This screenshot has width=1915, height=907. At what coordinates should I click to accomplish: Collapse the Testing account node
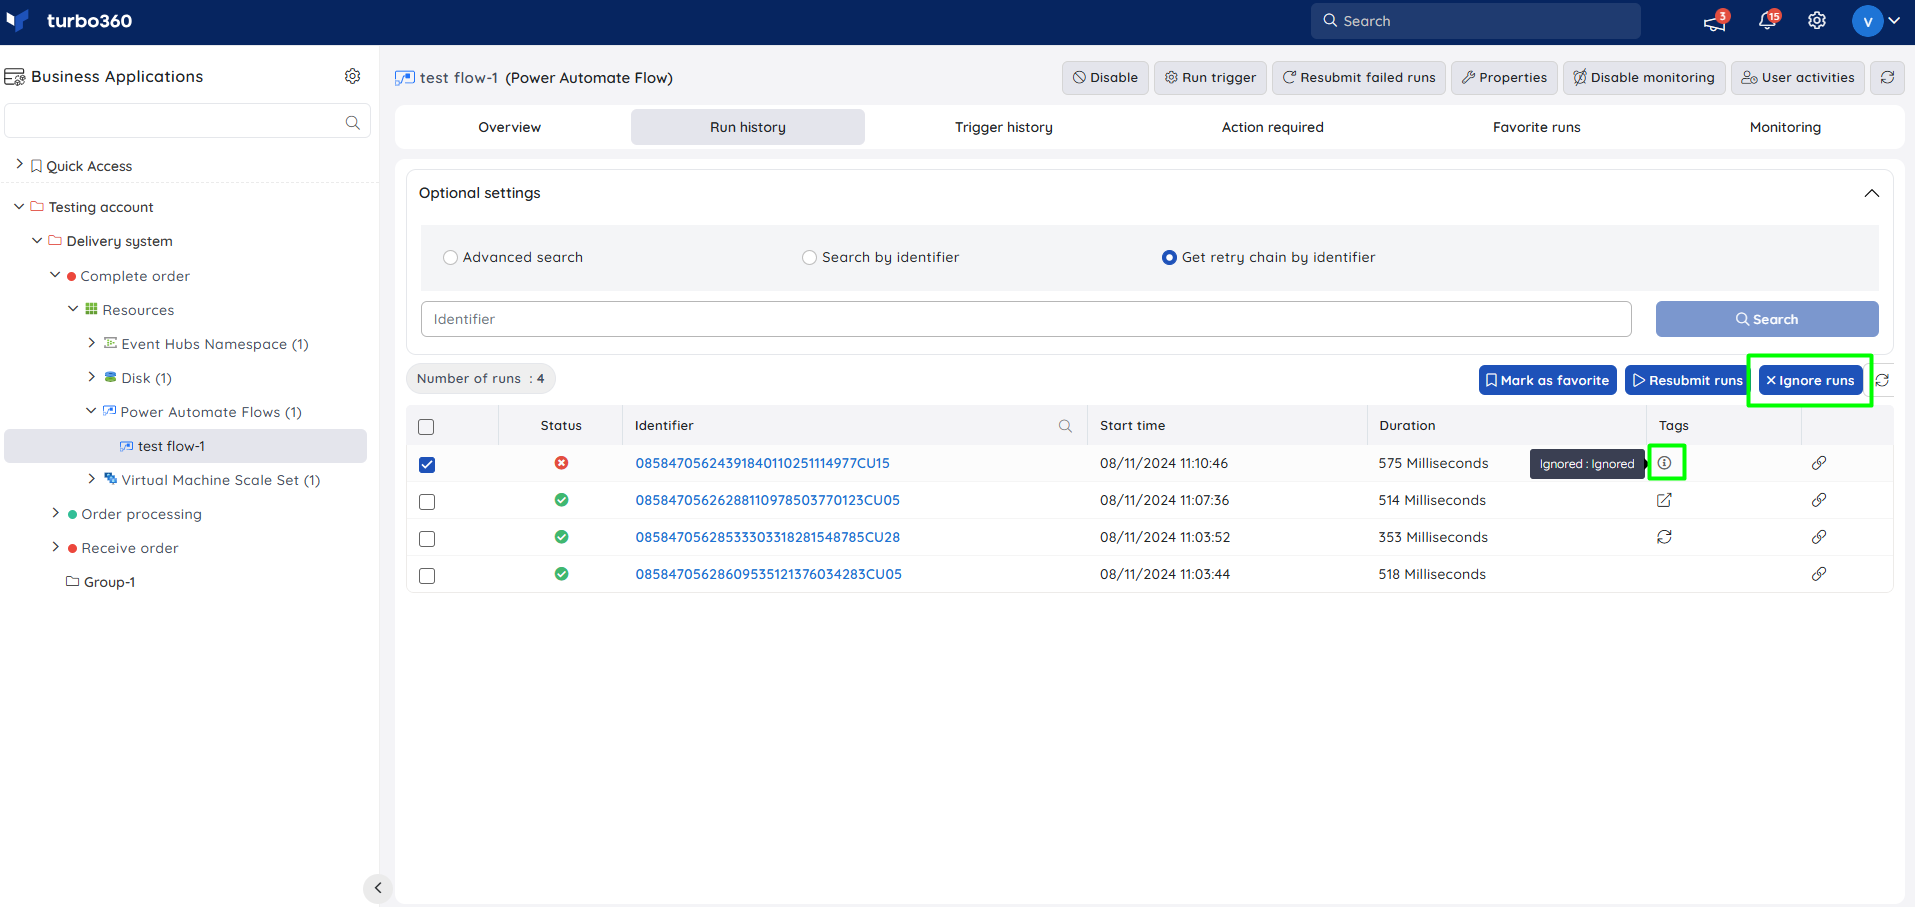pos(19,206)
